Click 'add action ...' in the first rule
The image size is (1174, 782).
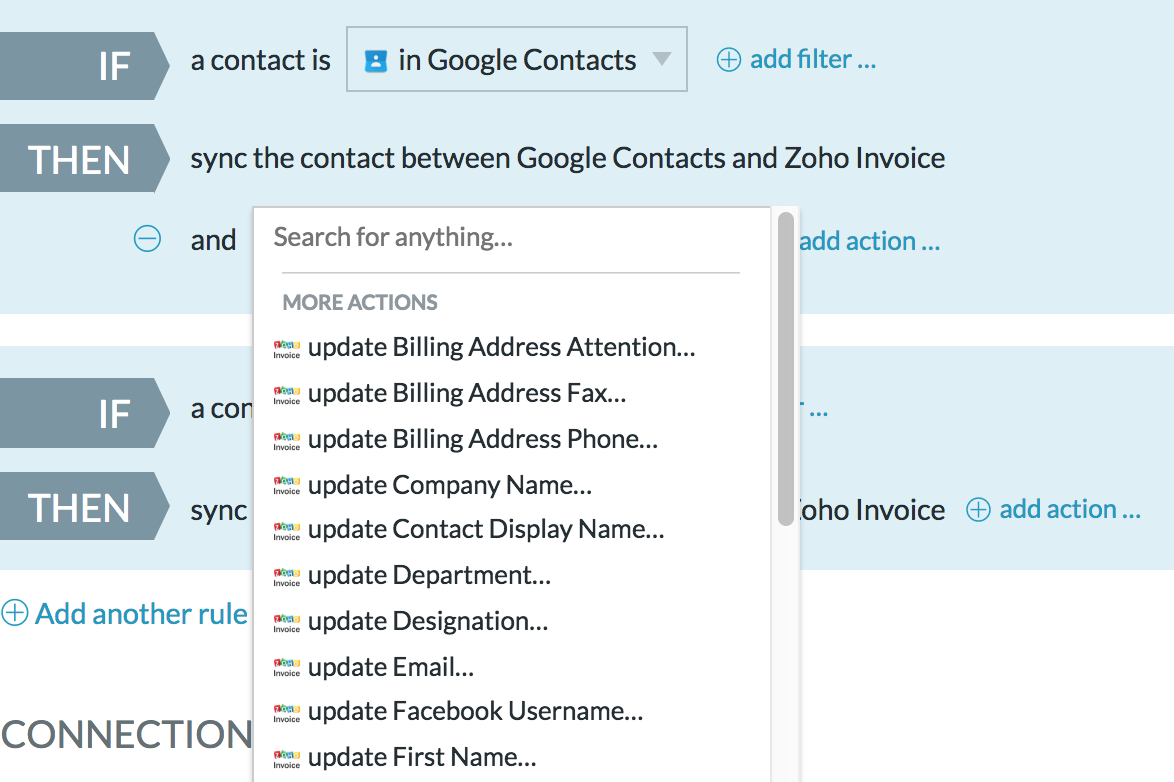(x=869, y=241)
